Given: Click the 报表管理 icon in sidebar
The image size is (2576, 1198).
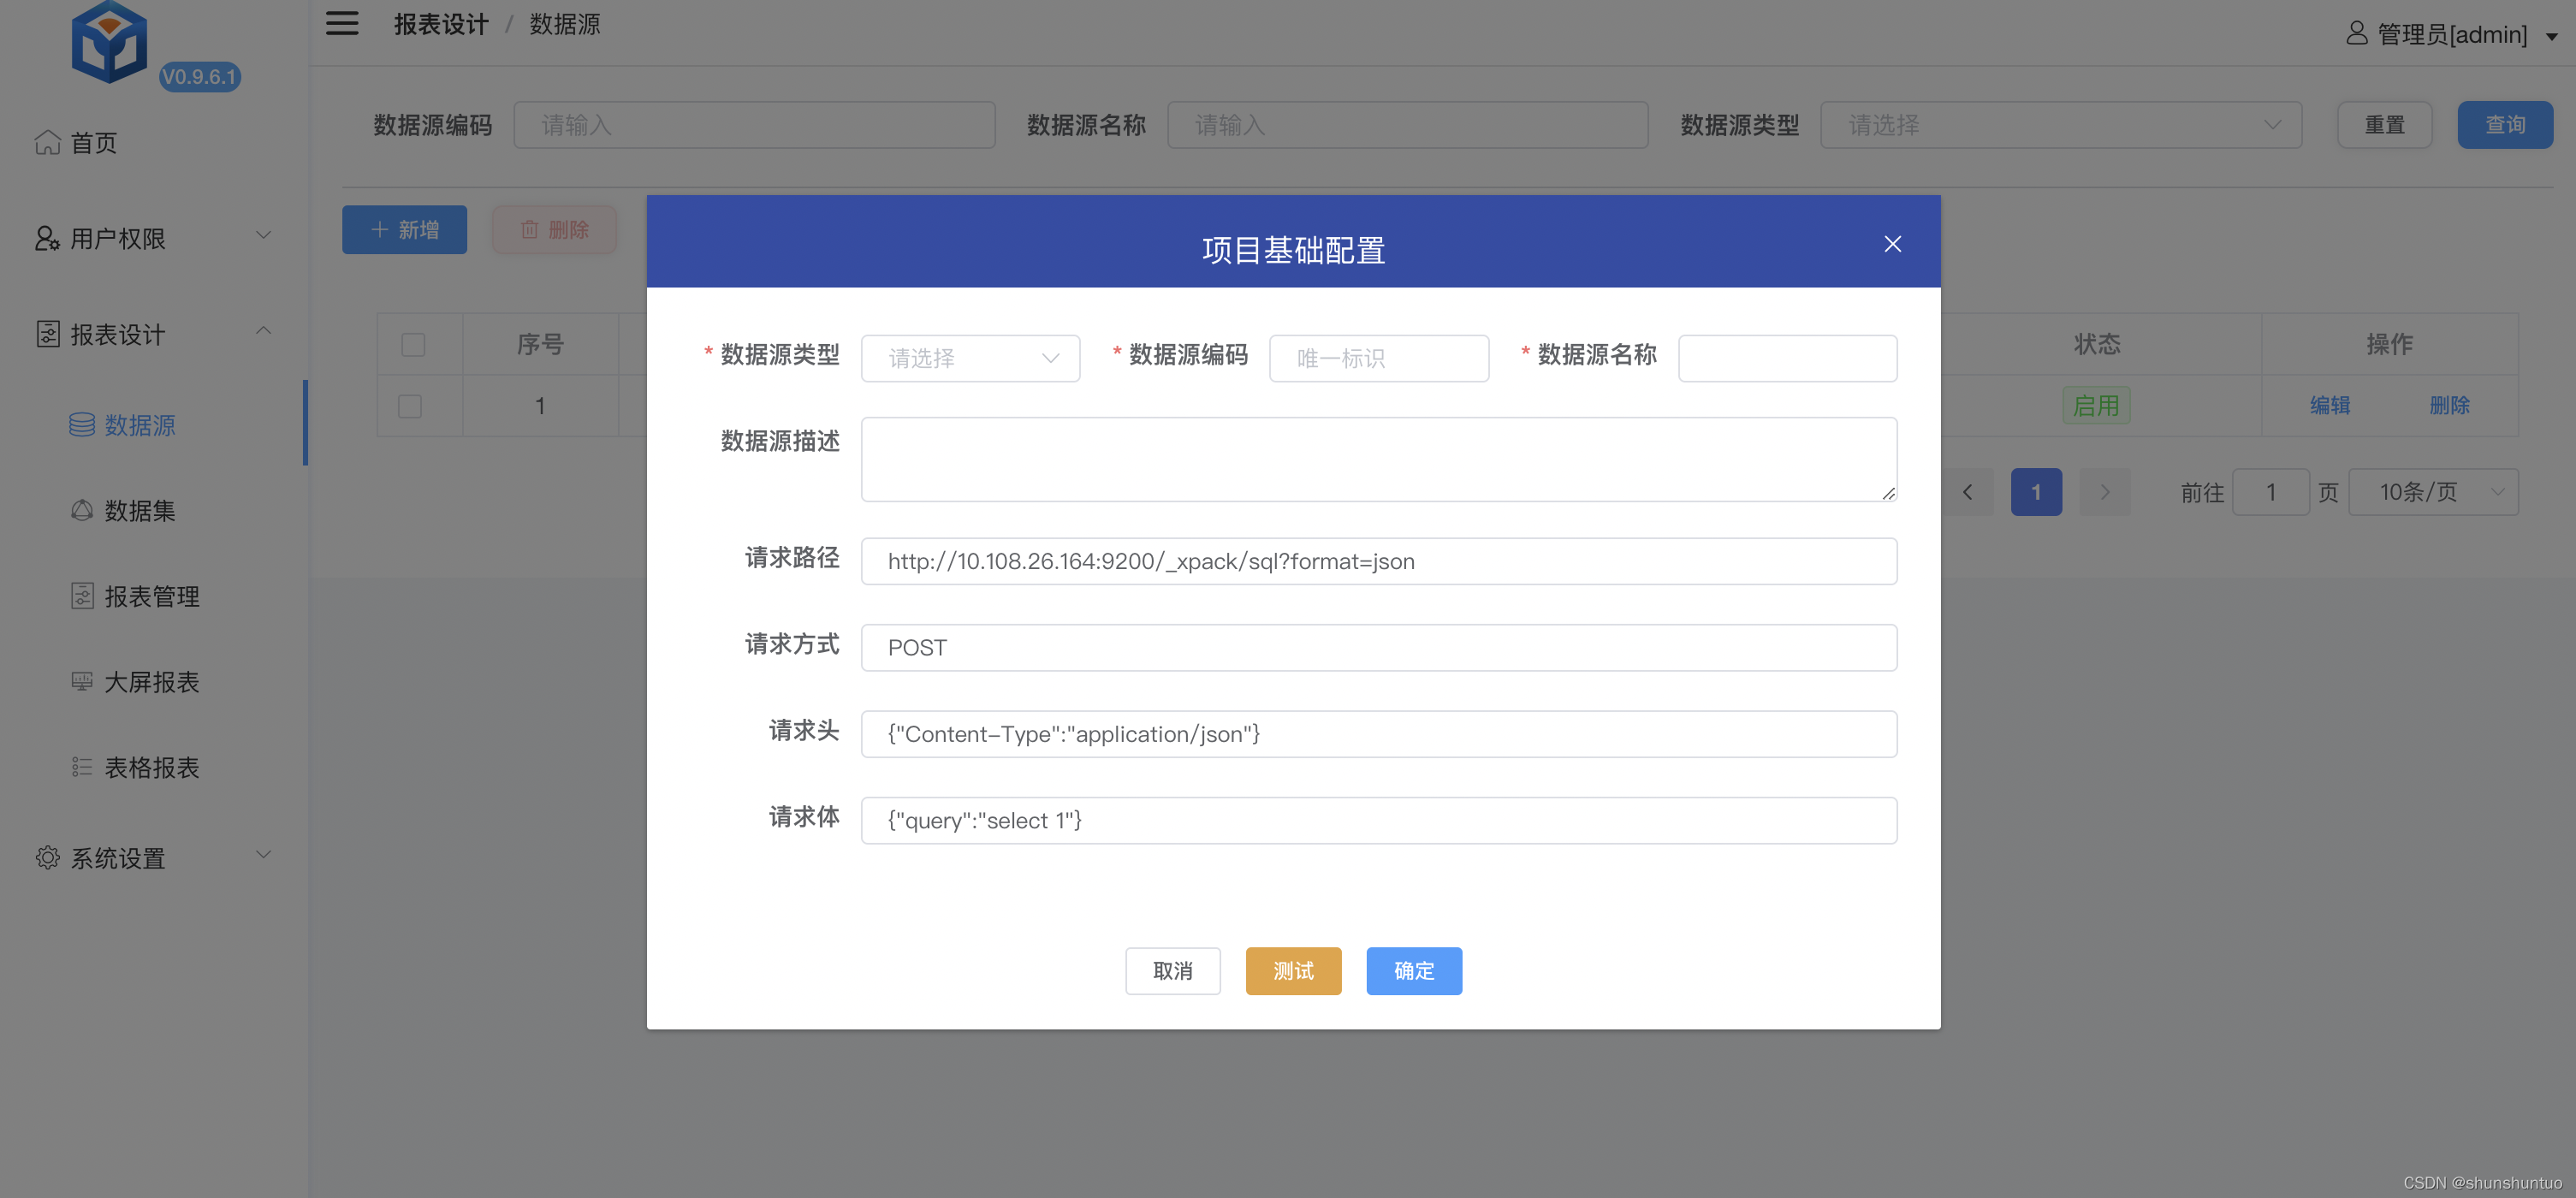Looking at the screenshot, I should pyautogui.click(x=82, y=596).
